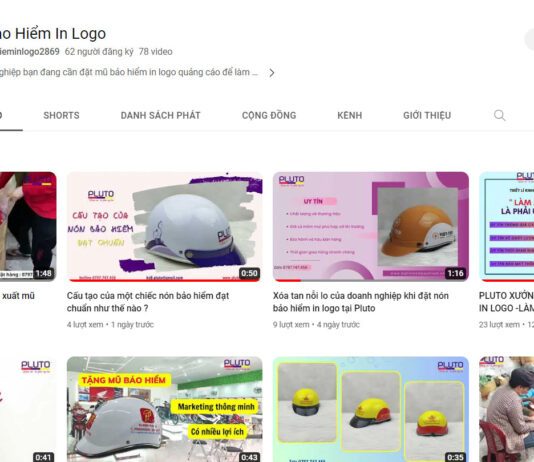Click '4 lượt xem • 1 ngày trước' text
The width and height of the screenshot is (534, 462).
pos(110,324)
